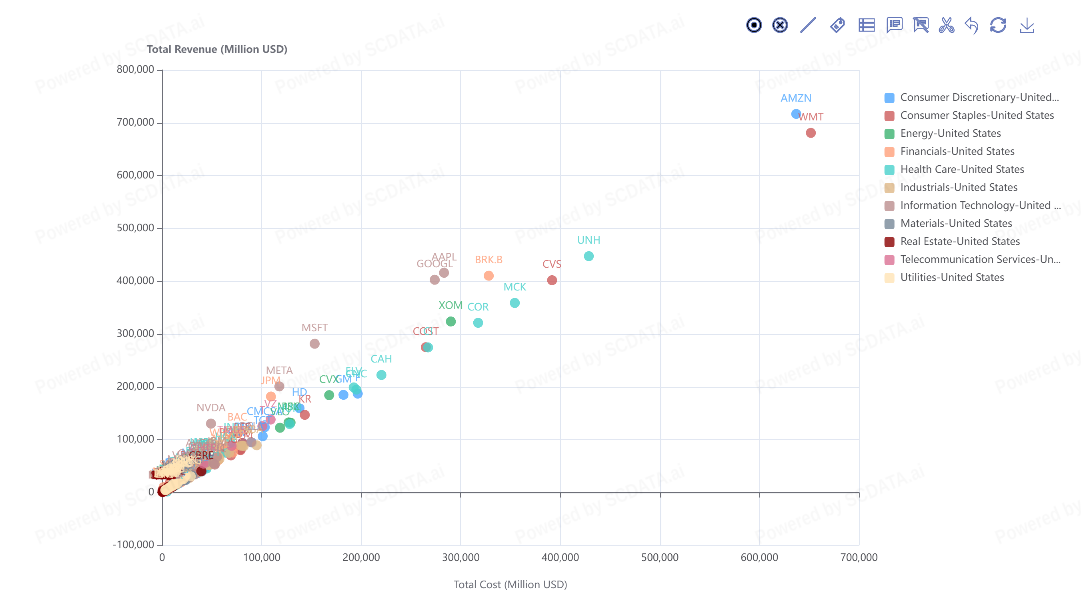Click the speech-bubble tooltip icon

click(894, 25)
